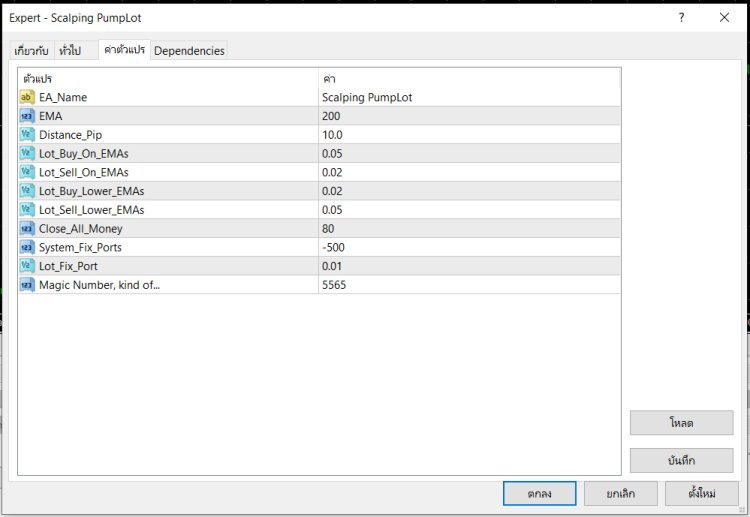
Task: Open the help question mark button
Action: point(681,18)
